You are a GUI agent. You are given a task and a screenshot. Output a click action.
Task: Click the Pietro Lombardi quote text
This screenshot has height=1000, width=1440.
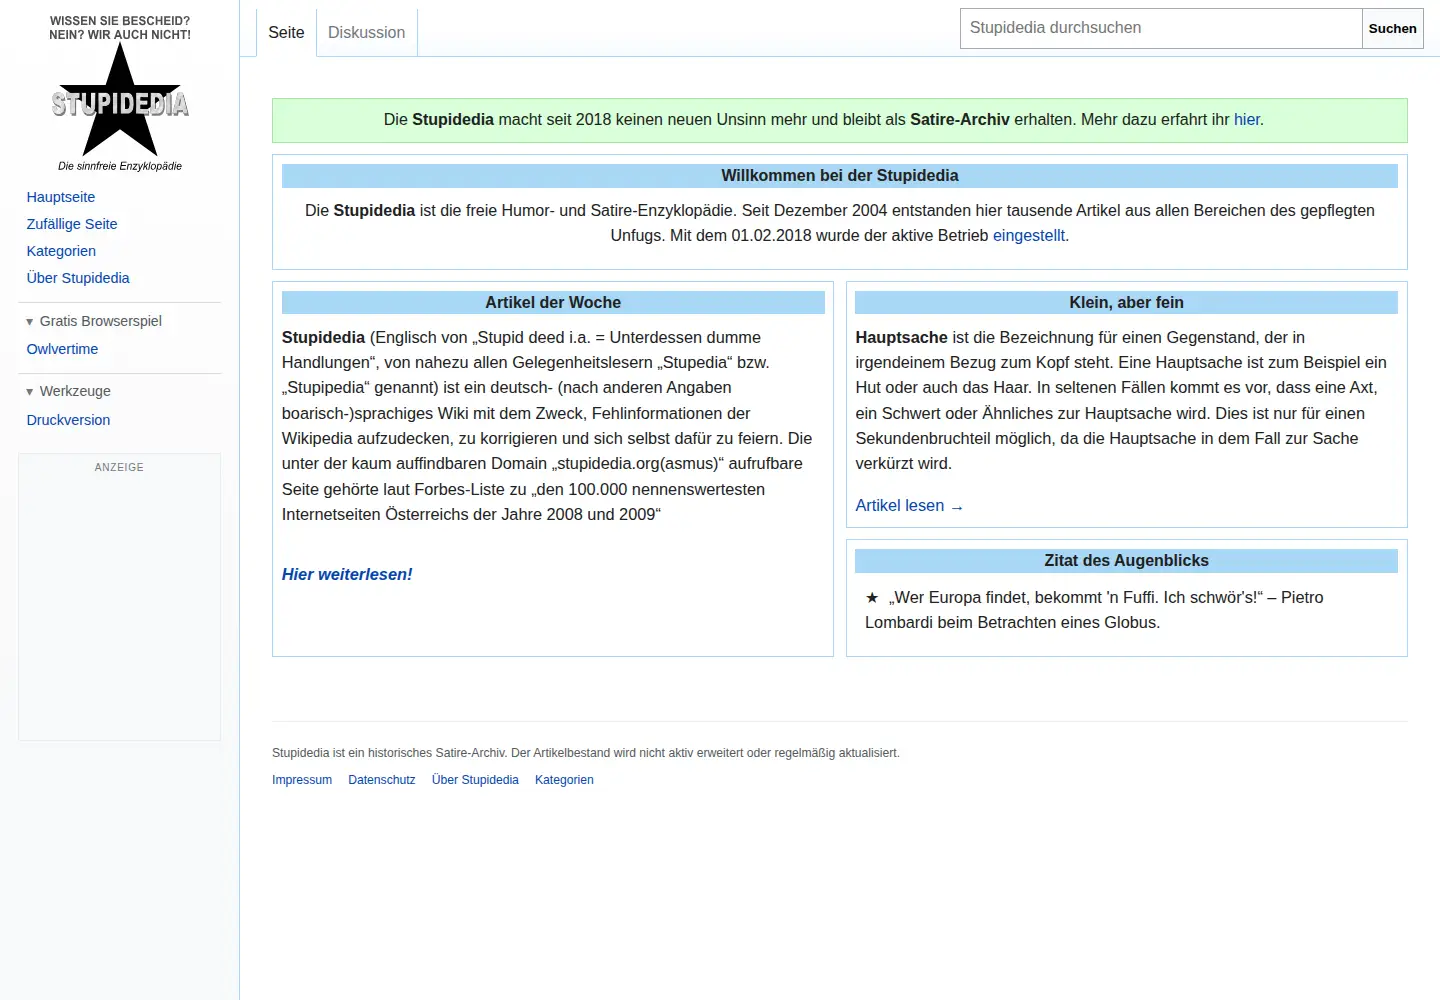(x=1094, y=610)
